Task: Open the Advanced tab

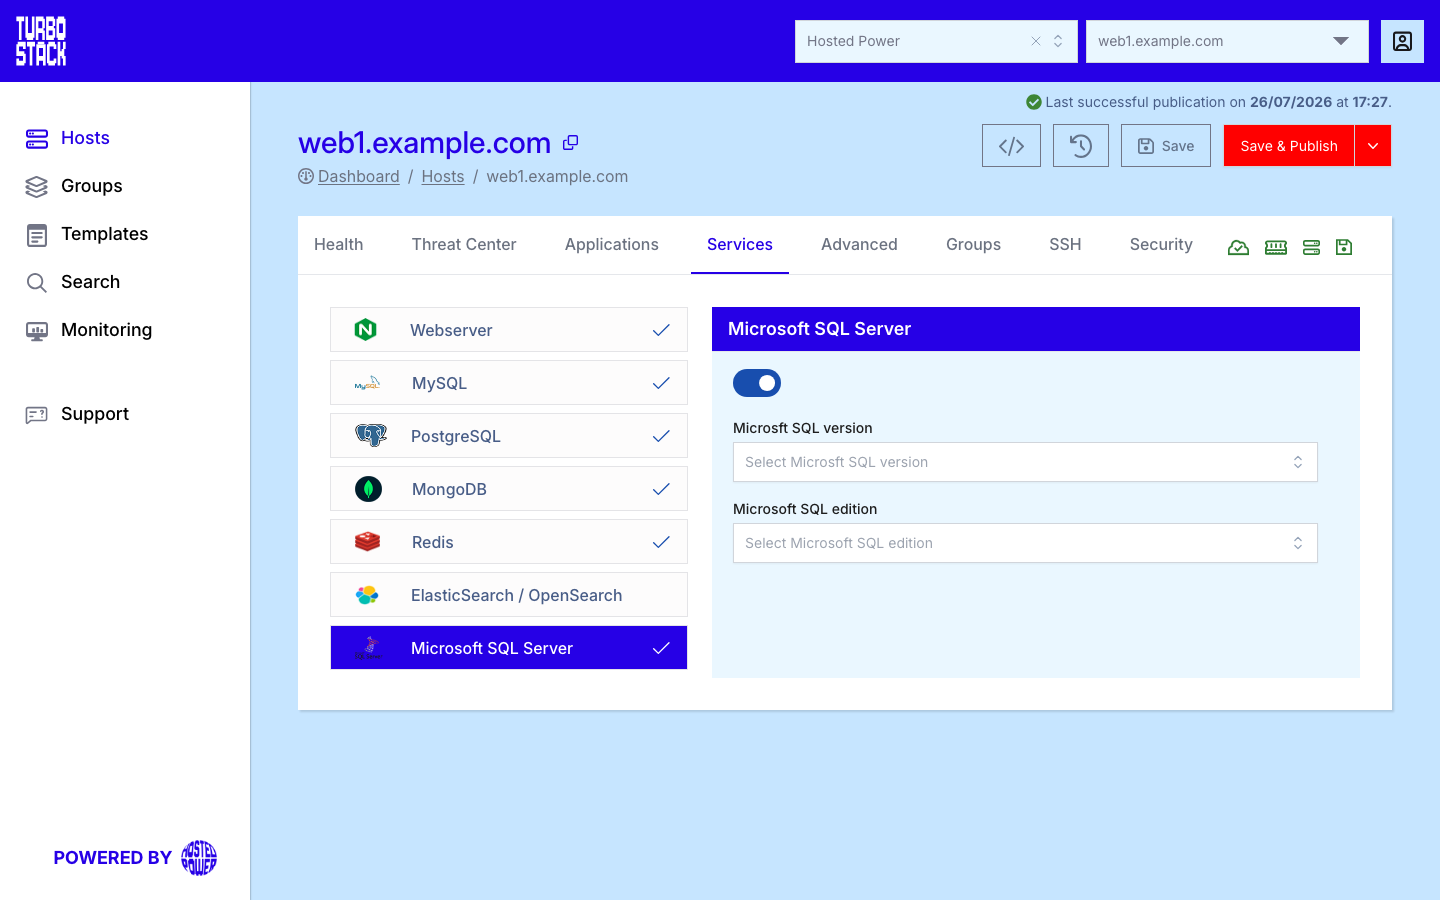Action: [x=859, y=245]
